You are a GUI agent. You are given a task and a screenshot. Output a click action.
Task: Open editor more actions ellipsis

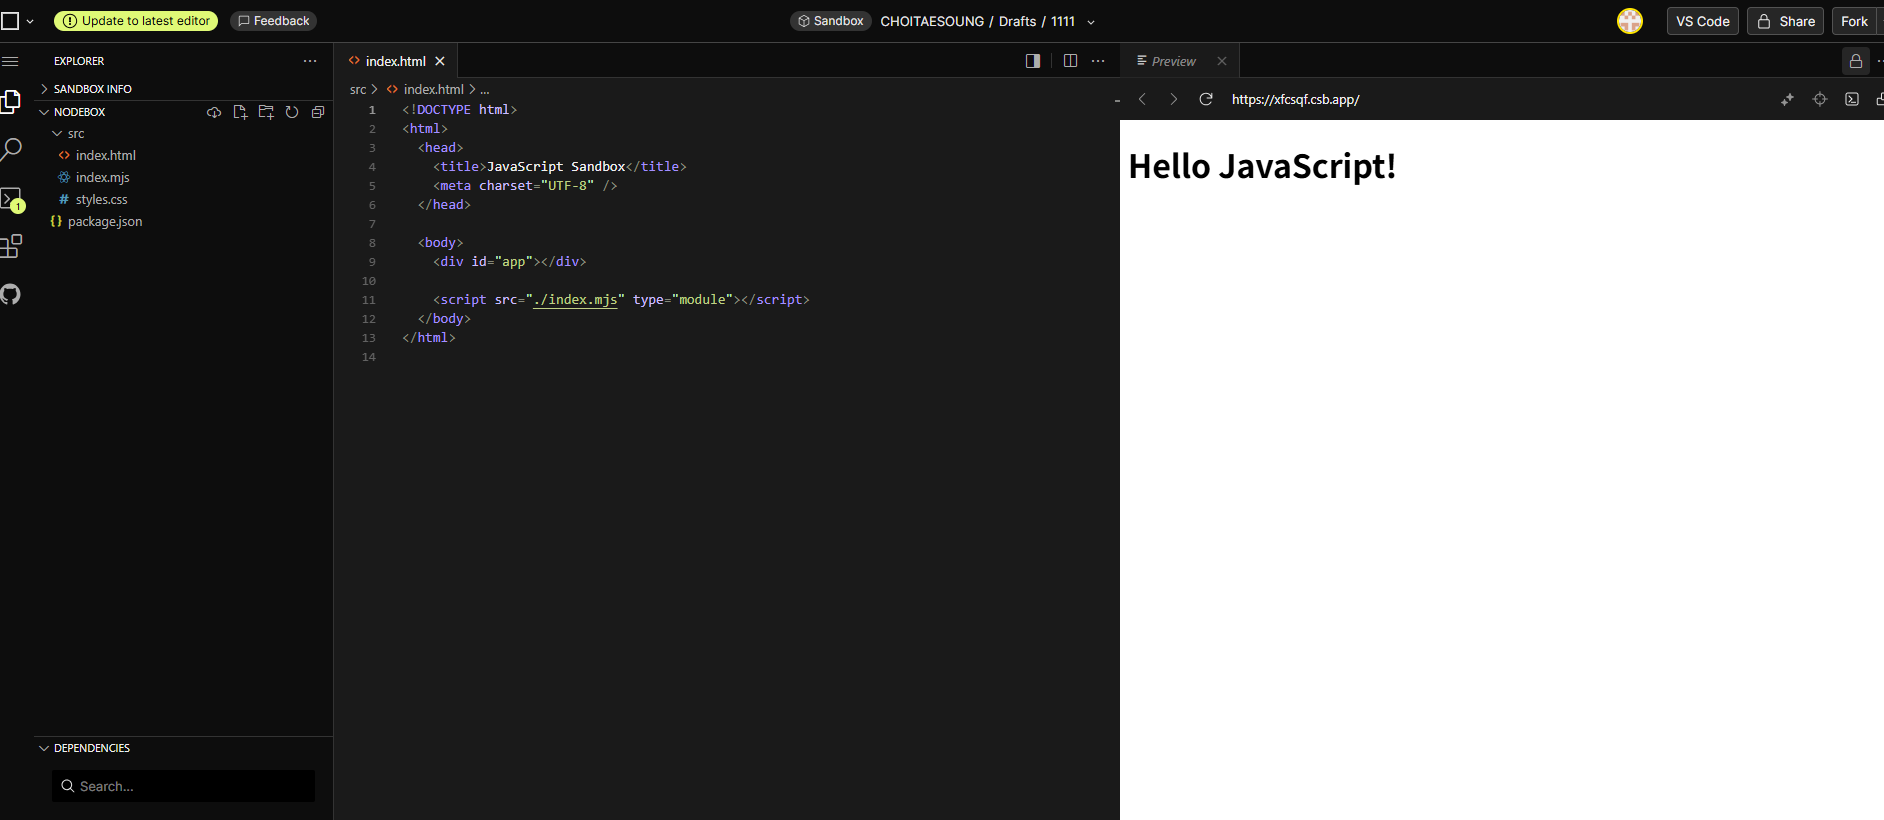click(1098, 61)
